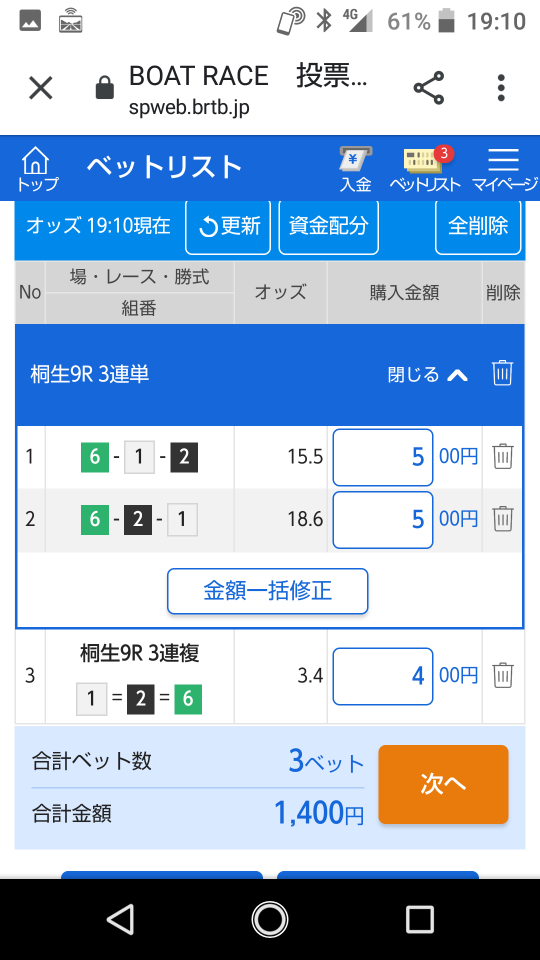Open the マイページ hamburger menu
Viewport: 540px width, 960px height.
pyautogui.click(x=504, y=170)
